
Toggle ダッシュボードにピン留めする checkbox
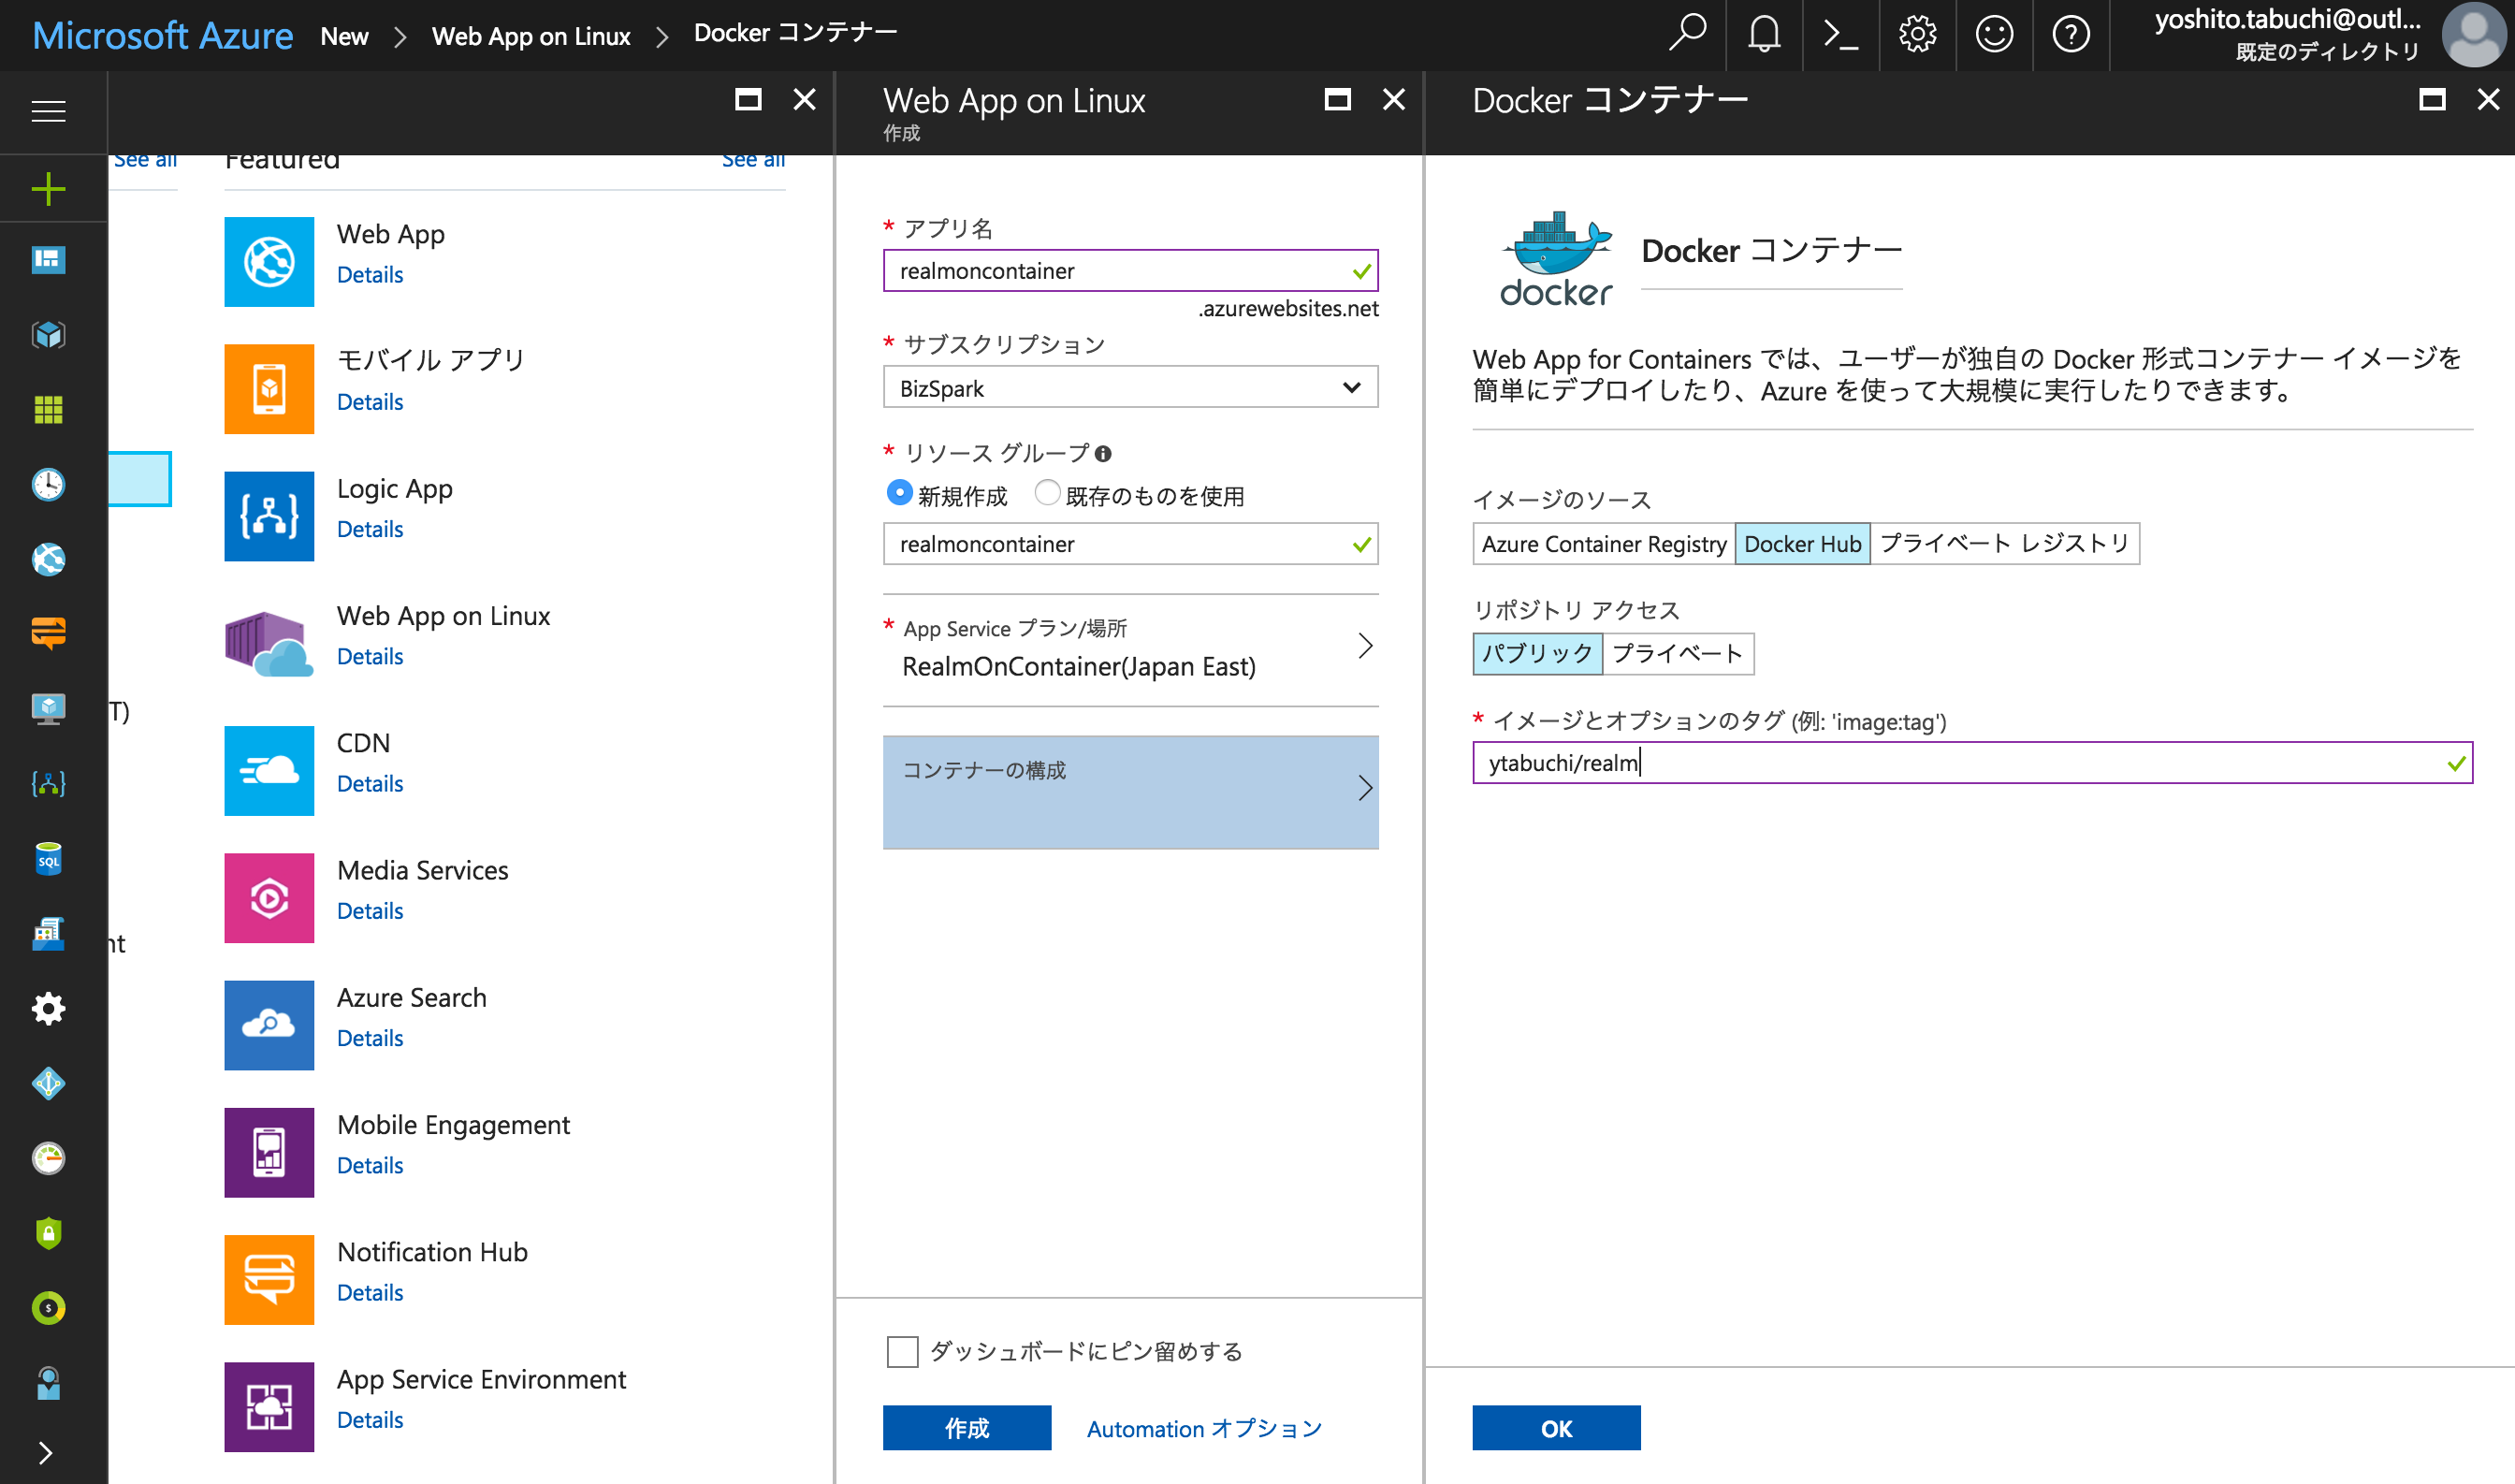tap(899, 1353)
